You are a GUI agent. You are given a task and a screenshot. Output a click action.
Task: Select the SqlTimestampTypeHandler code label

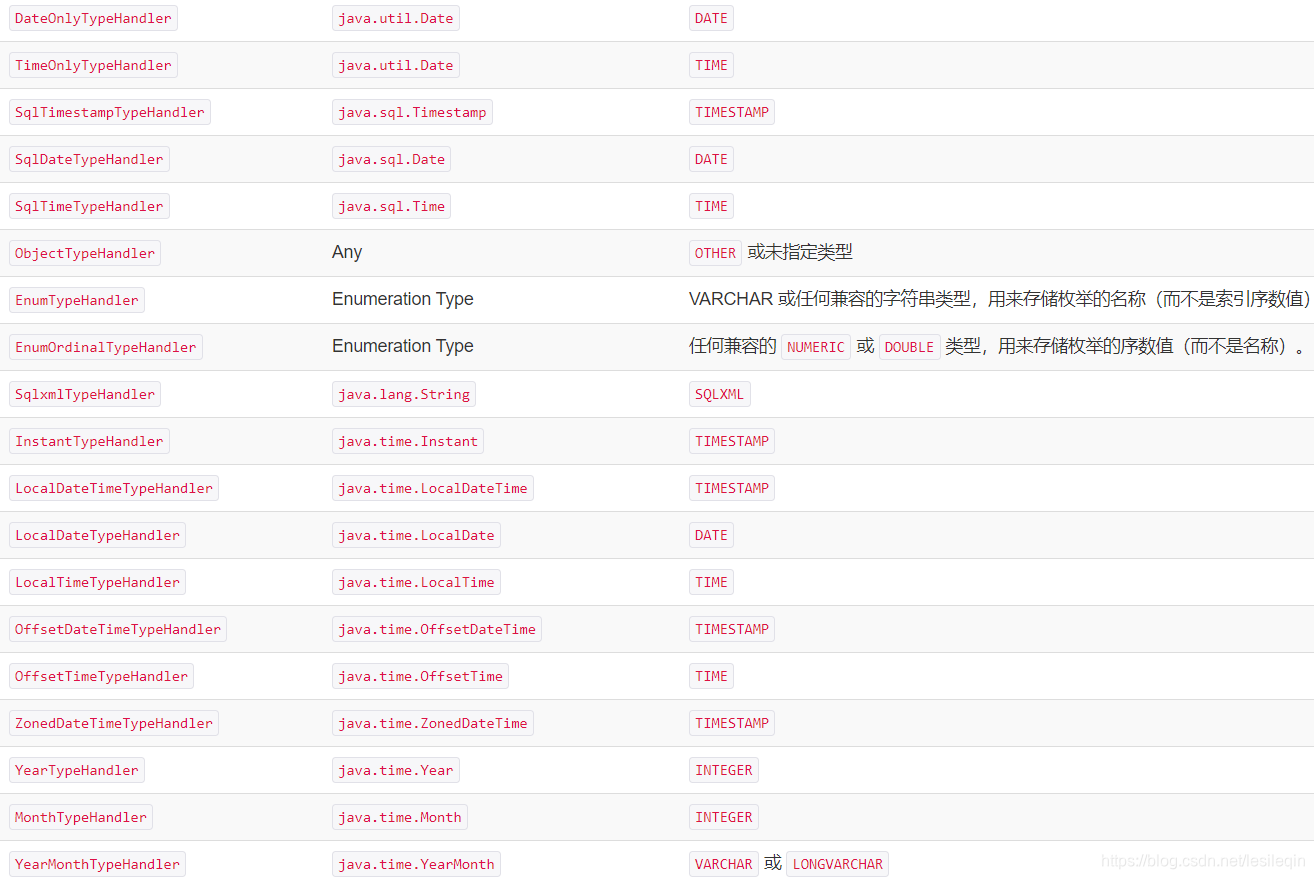click(x=110, y=112)
